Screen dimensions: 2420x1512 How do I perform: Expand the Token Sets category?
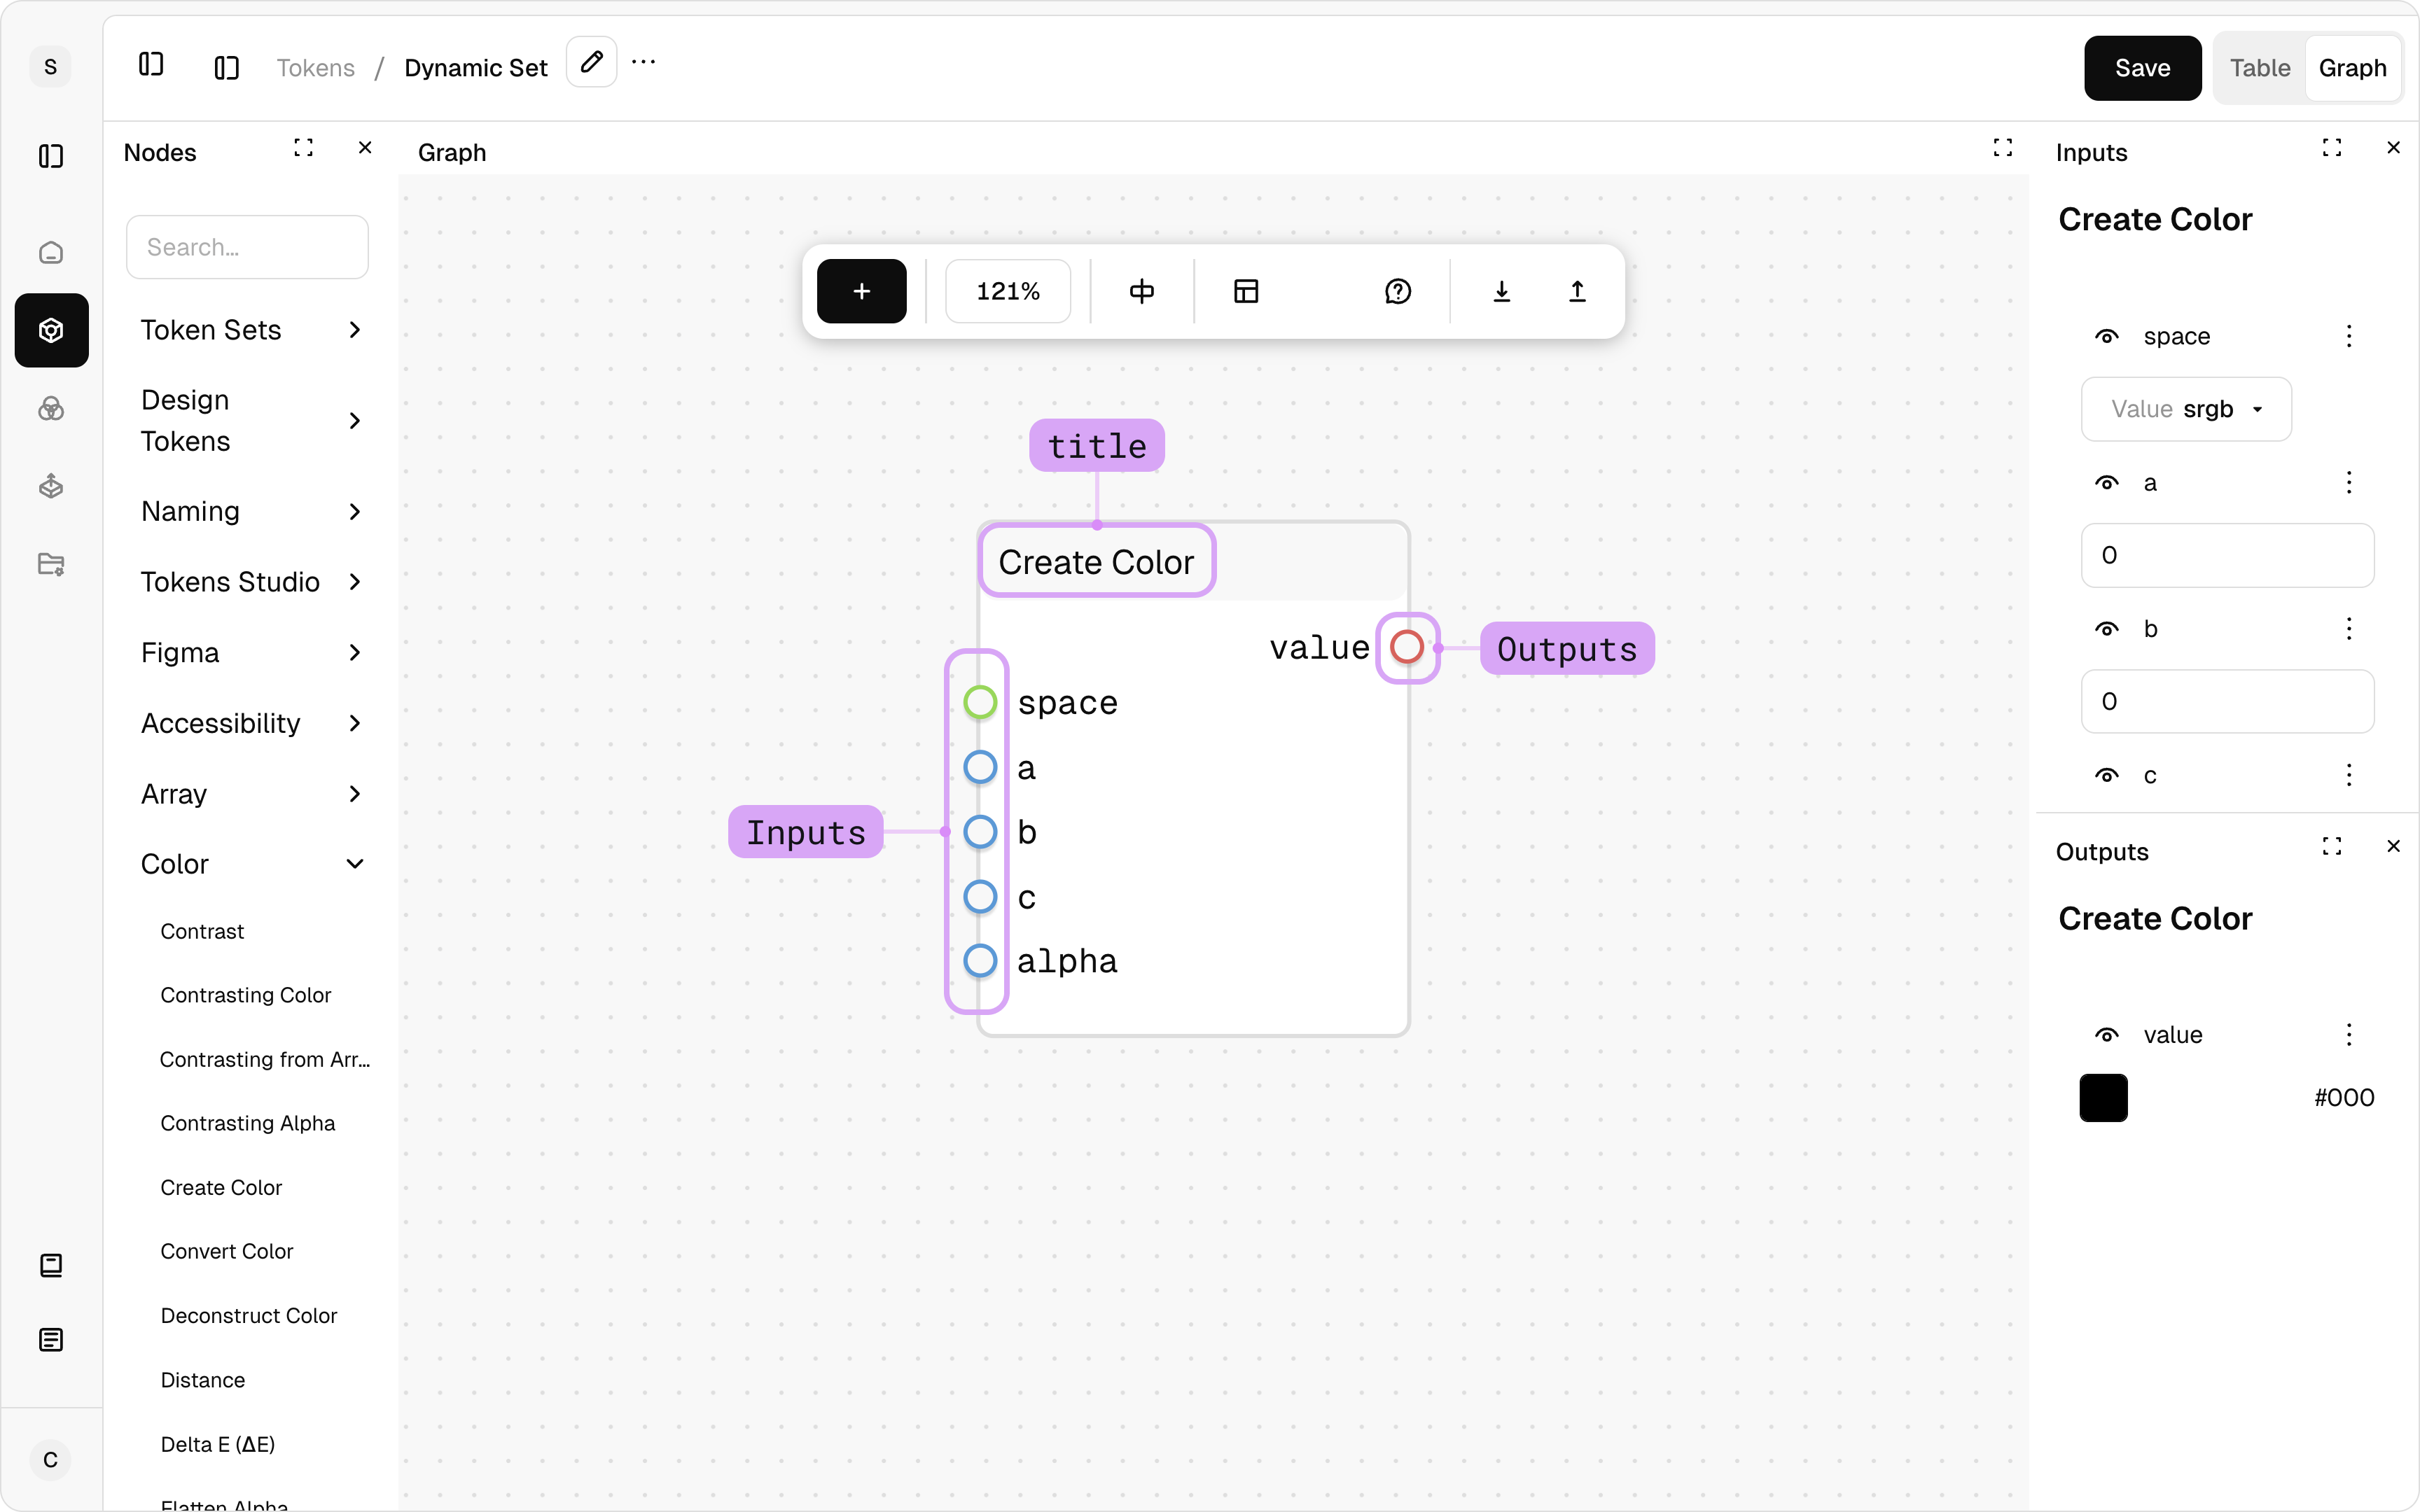[252, 330]
